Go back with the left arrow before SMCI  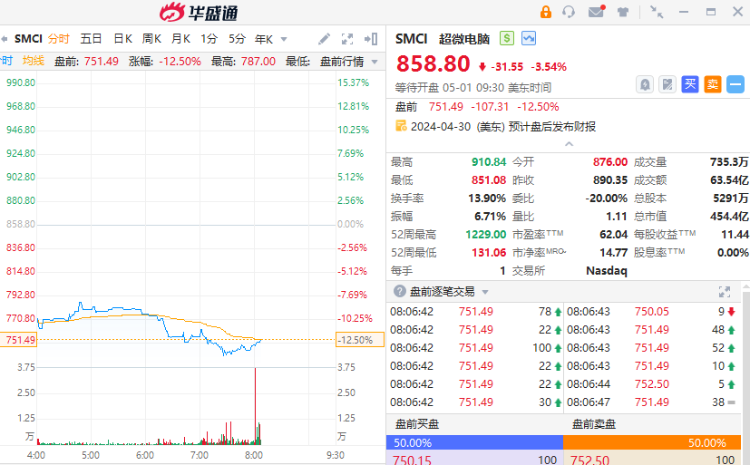point(4,39)
